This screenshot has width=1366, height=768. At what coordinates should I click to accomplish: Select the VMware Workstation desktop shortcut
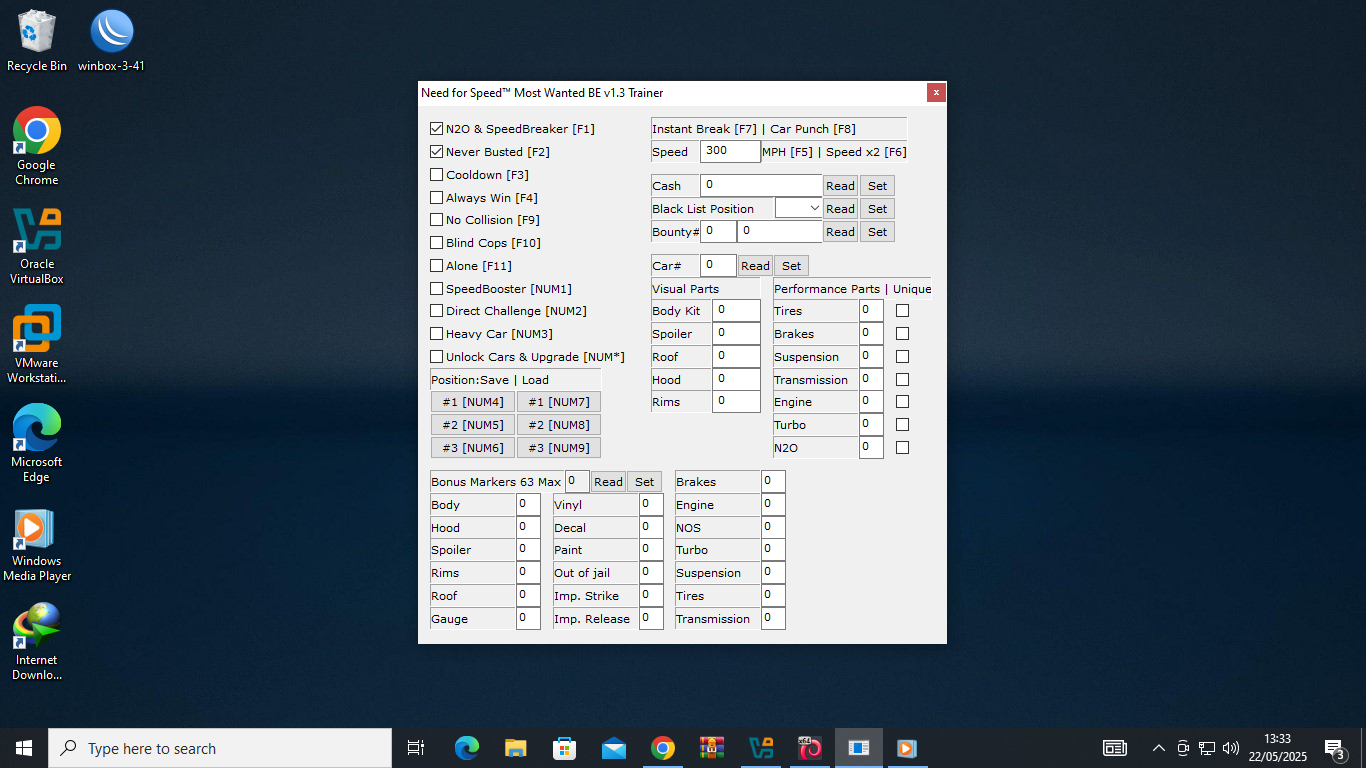(37, 345)
